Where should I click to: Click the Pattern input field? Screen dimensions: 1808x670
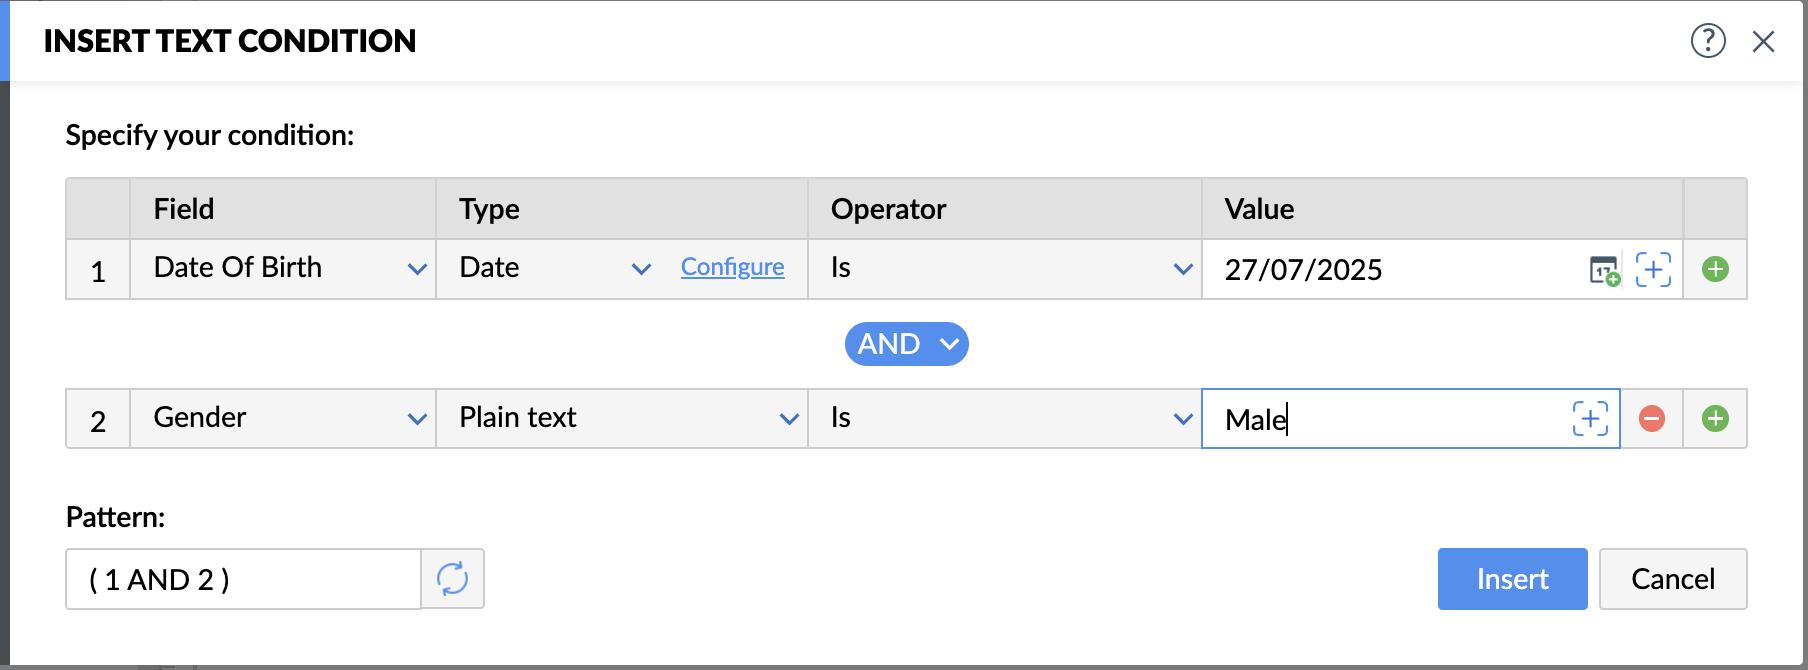tap(243, 579)
